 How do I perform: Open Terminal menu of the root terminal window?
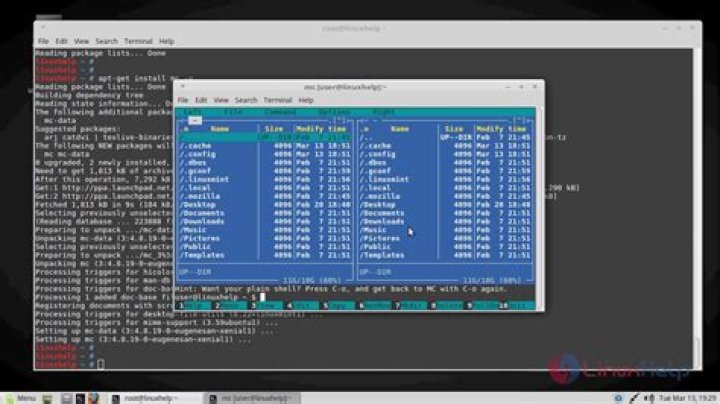pos(138,41)
